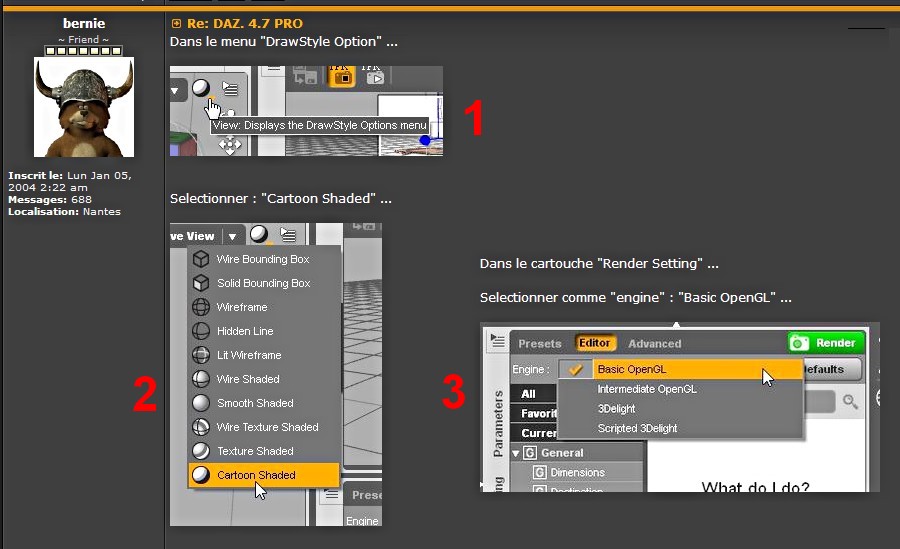The image size is (900, 549).
Task: Choose Wireframe from the draw style menu
Action: pyautogui.click(x=265, y=307)
